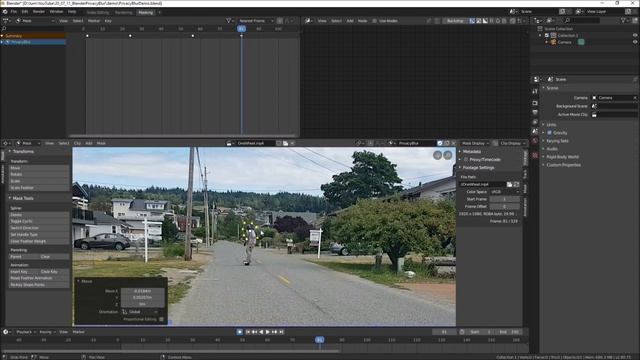Open the Scene properties tab icon
The width and height of the screenshot is (640, 360).
(x=535, y=131)
